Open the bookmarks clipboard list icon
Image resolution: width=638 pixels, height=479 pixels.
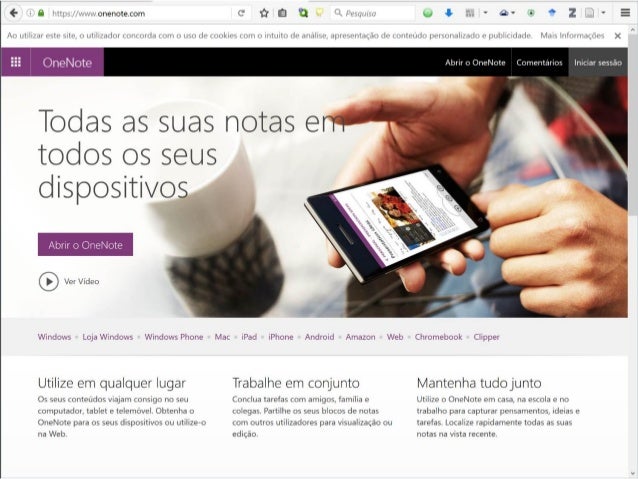click(282, 13)
